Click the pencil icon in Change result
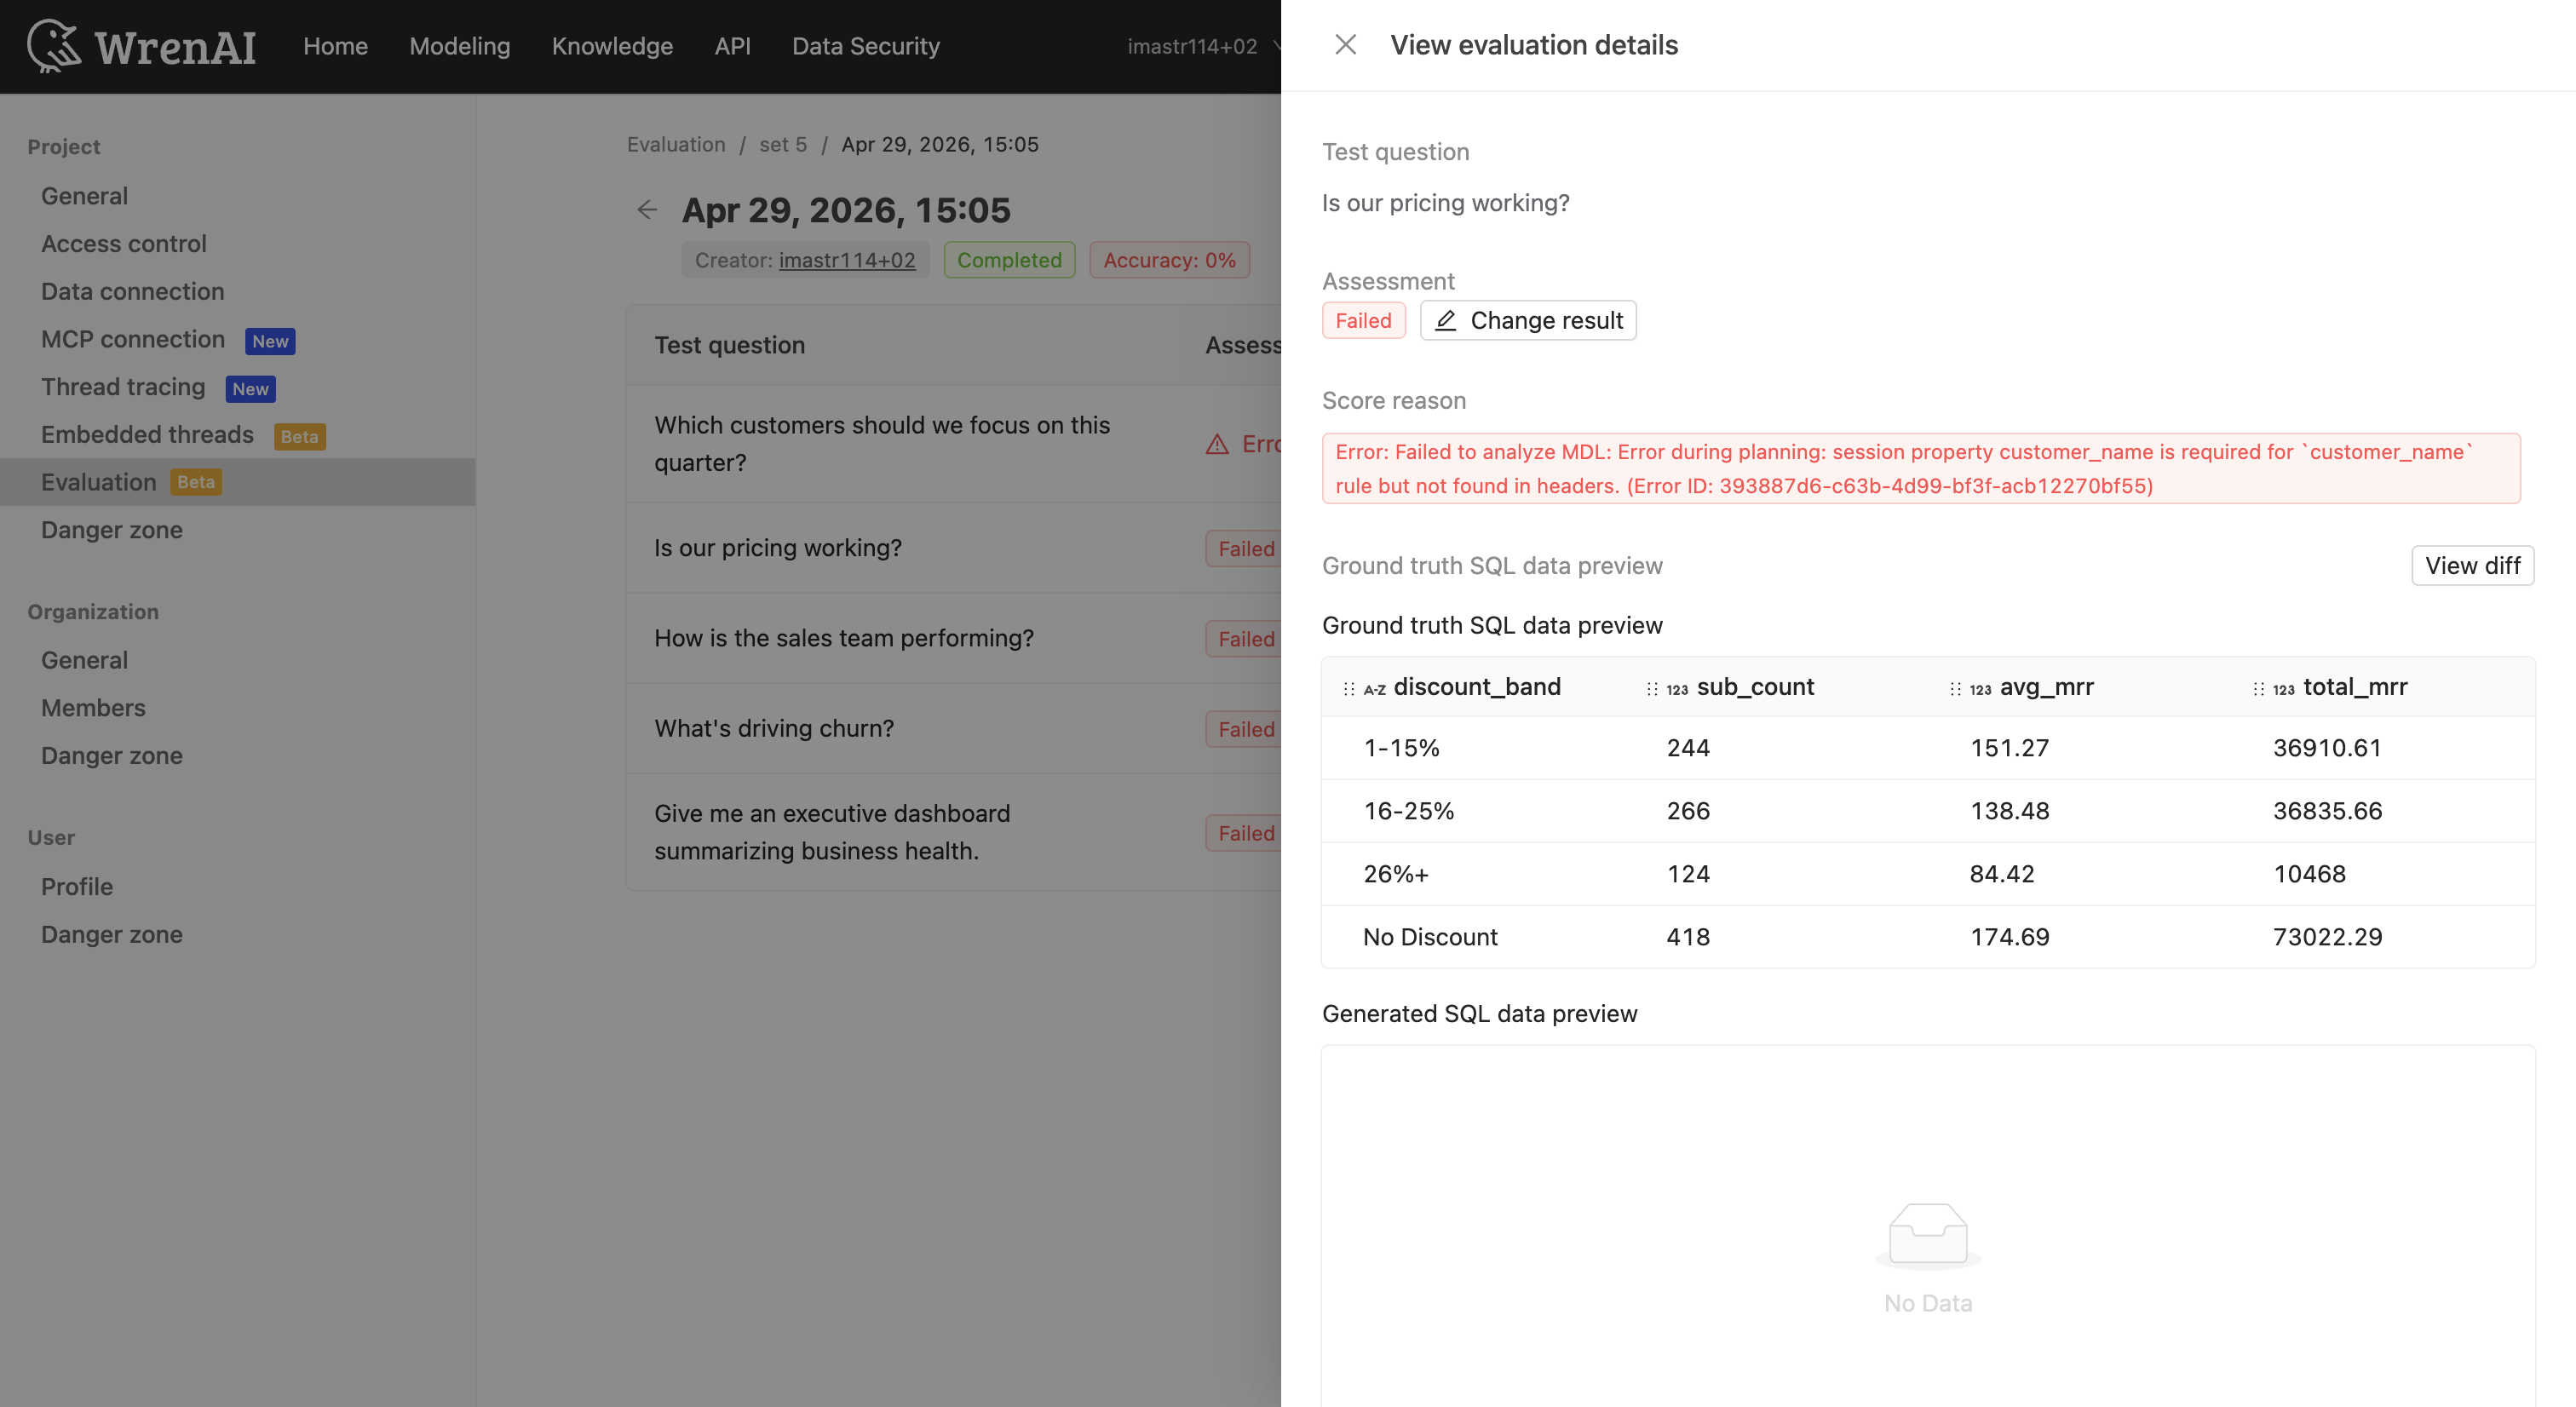 1445,321
